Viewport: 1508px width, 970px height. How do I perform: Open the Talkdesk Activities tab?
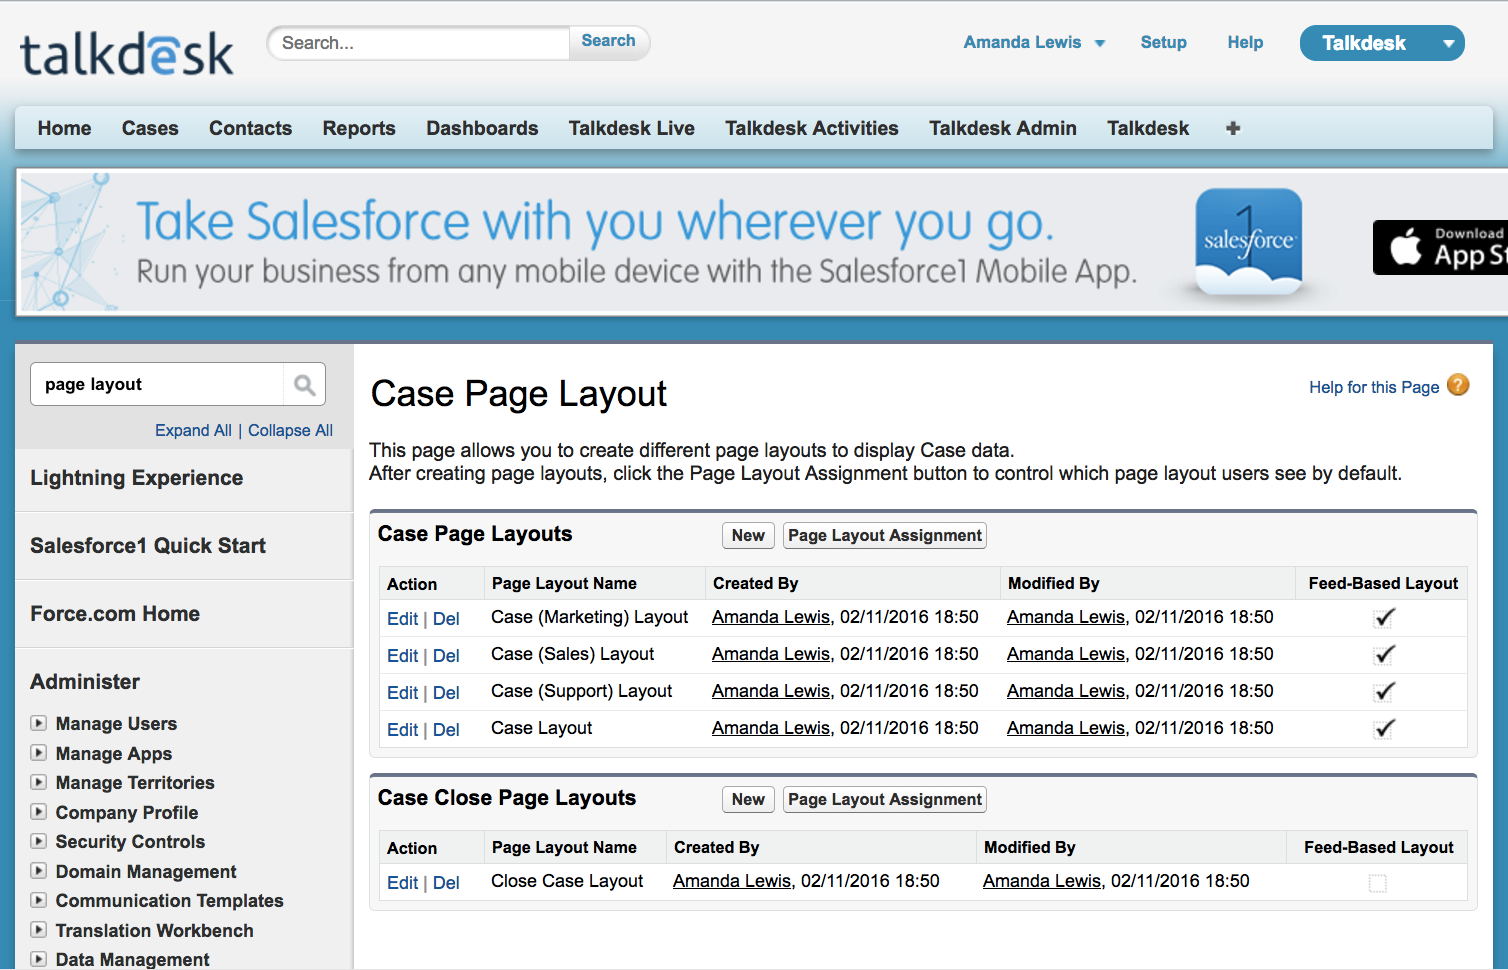(812, 128)
